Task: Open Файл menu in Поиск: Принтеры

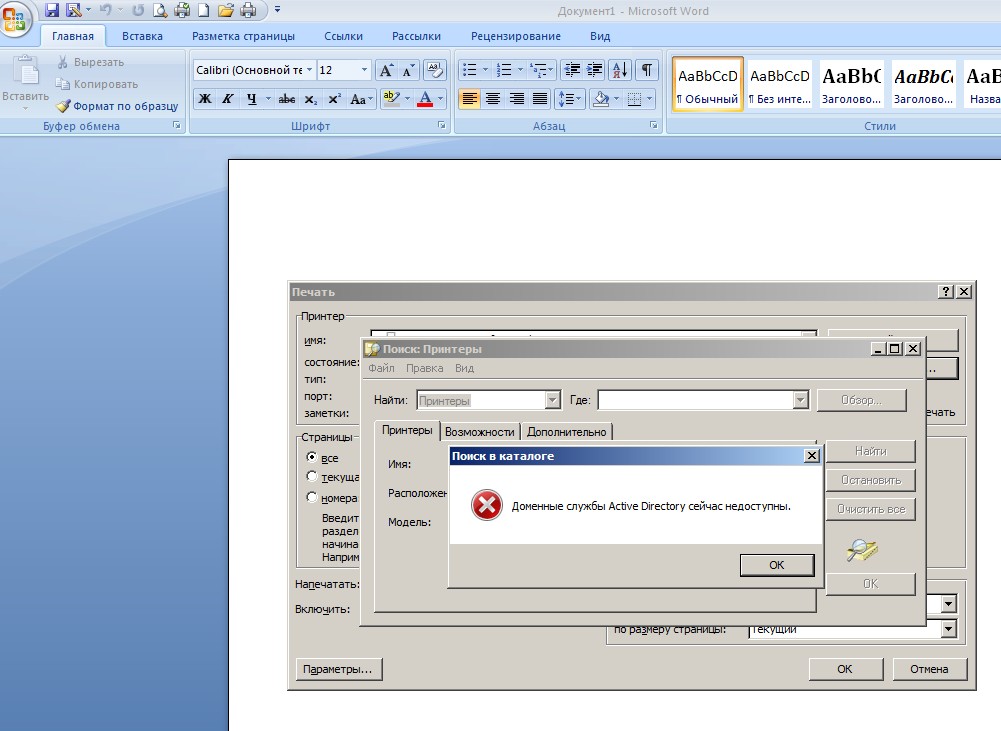Action: 381,368
